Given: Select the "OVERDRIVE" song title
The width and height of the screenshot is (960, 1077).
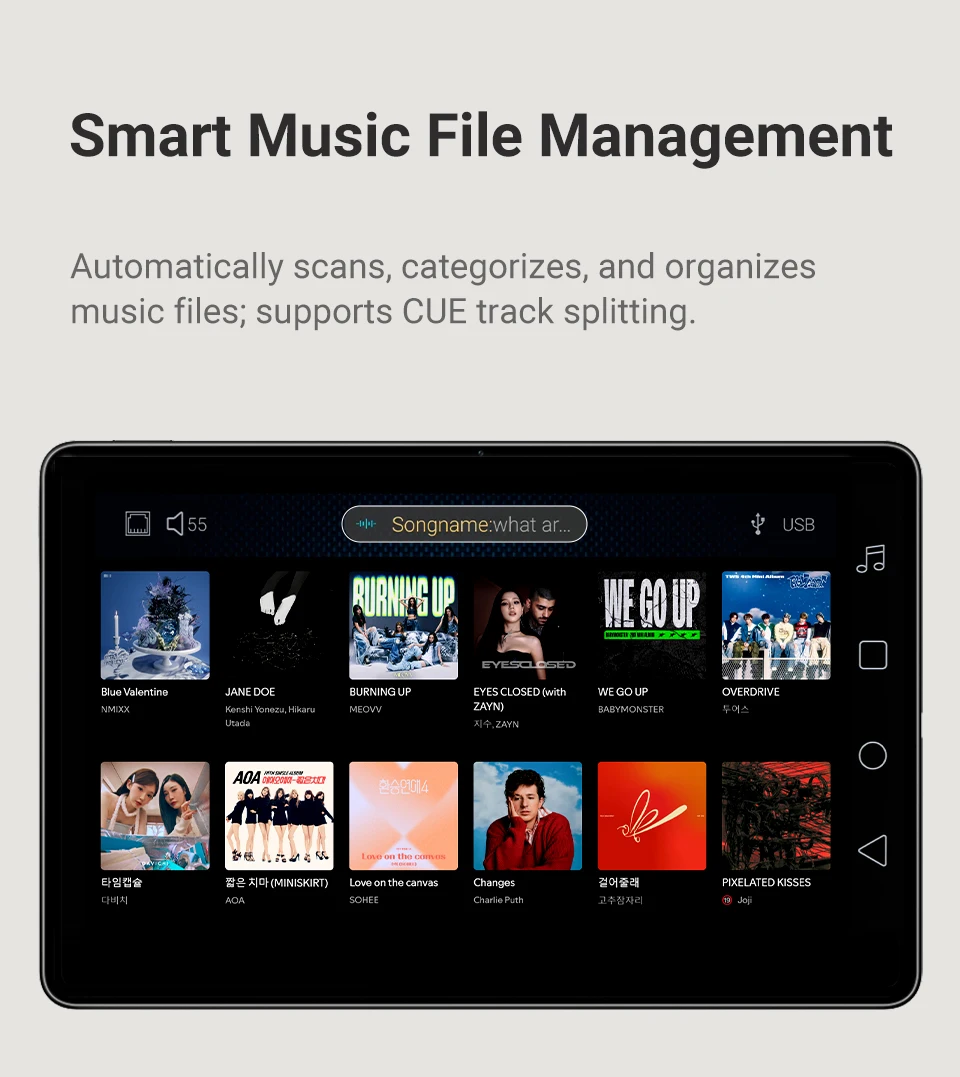Looking at the screenshot, I should [751, 692].
